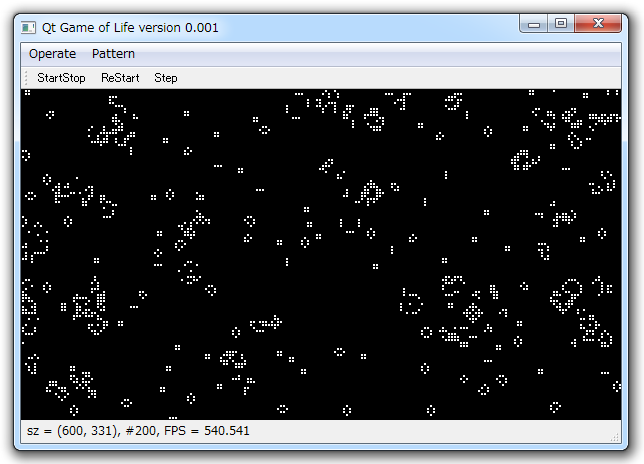The height and width of the screenshot is (464, 644).
Task: Minimize the Game of Life window
Action: [534, 24]
